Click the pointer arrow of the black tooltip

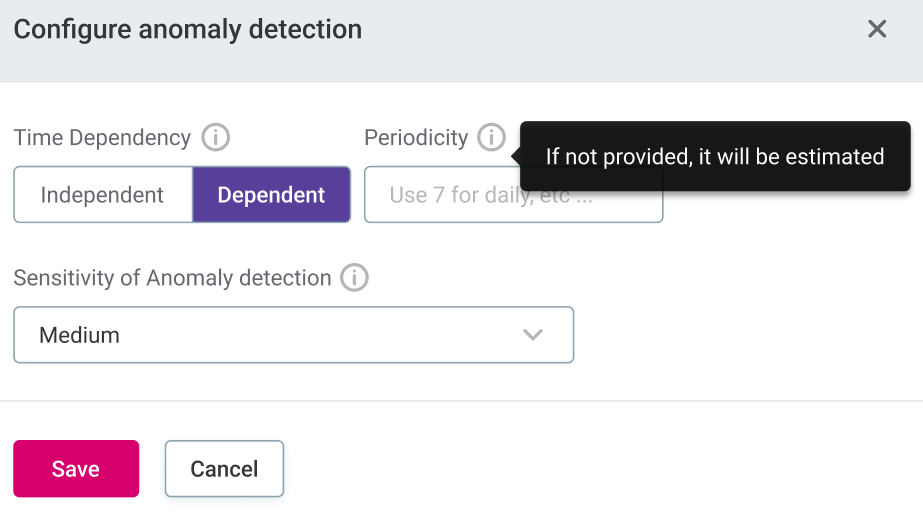516,156
